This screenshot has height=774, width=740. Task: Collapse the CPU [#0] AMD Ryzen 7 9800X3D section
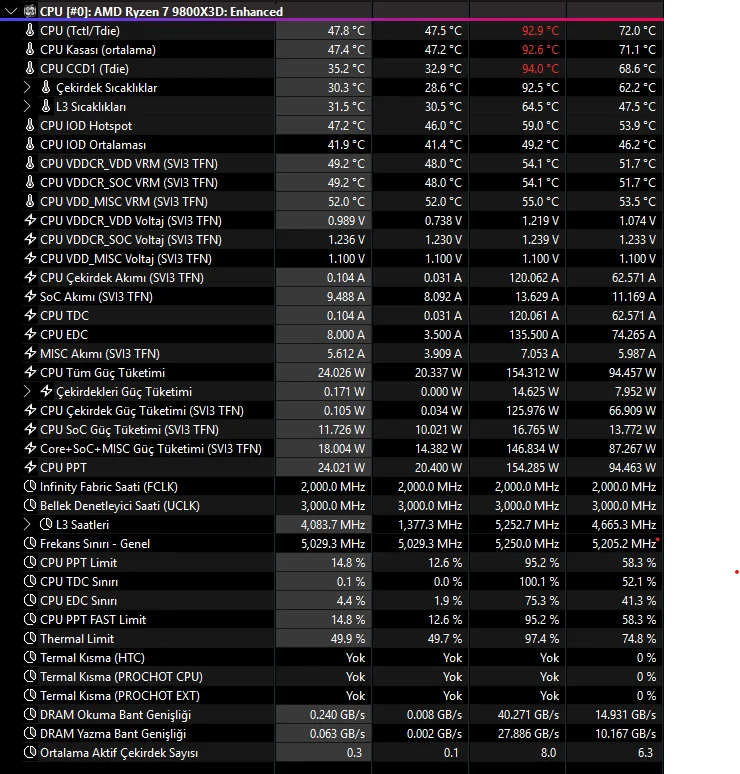(x=11, y=11)
